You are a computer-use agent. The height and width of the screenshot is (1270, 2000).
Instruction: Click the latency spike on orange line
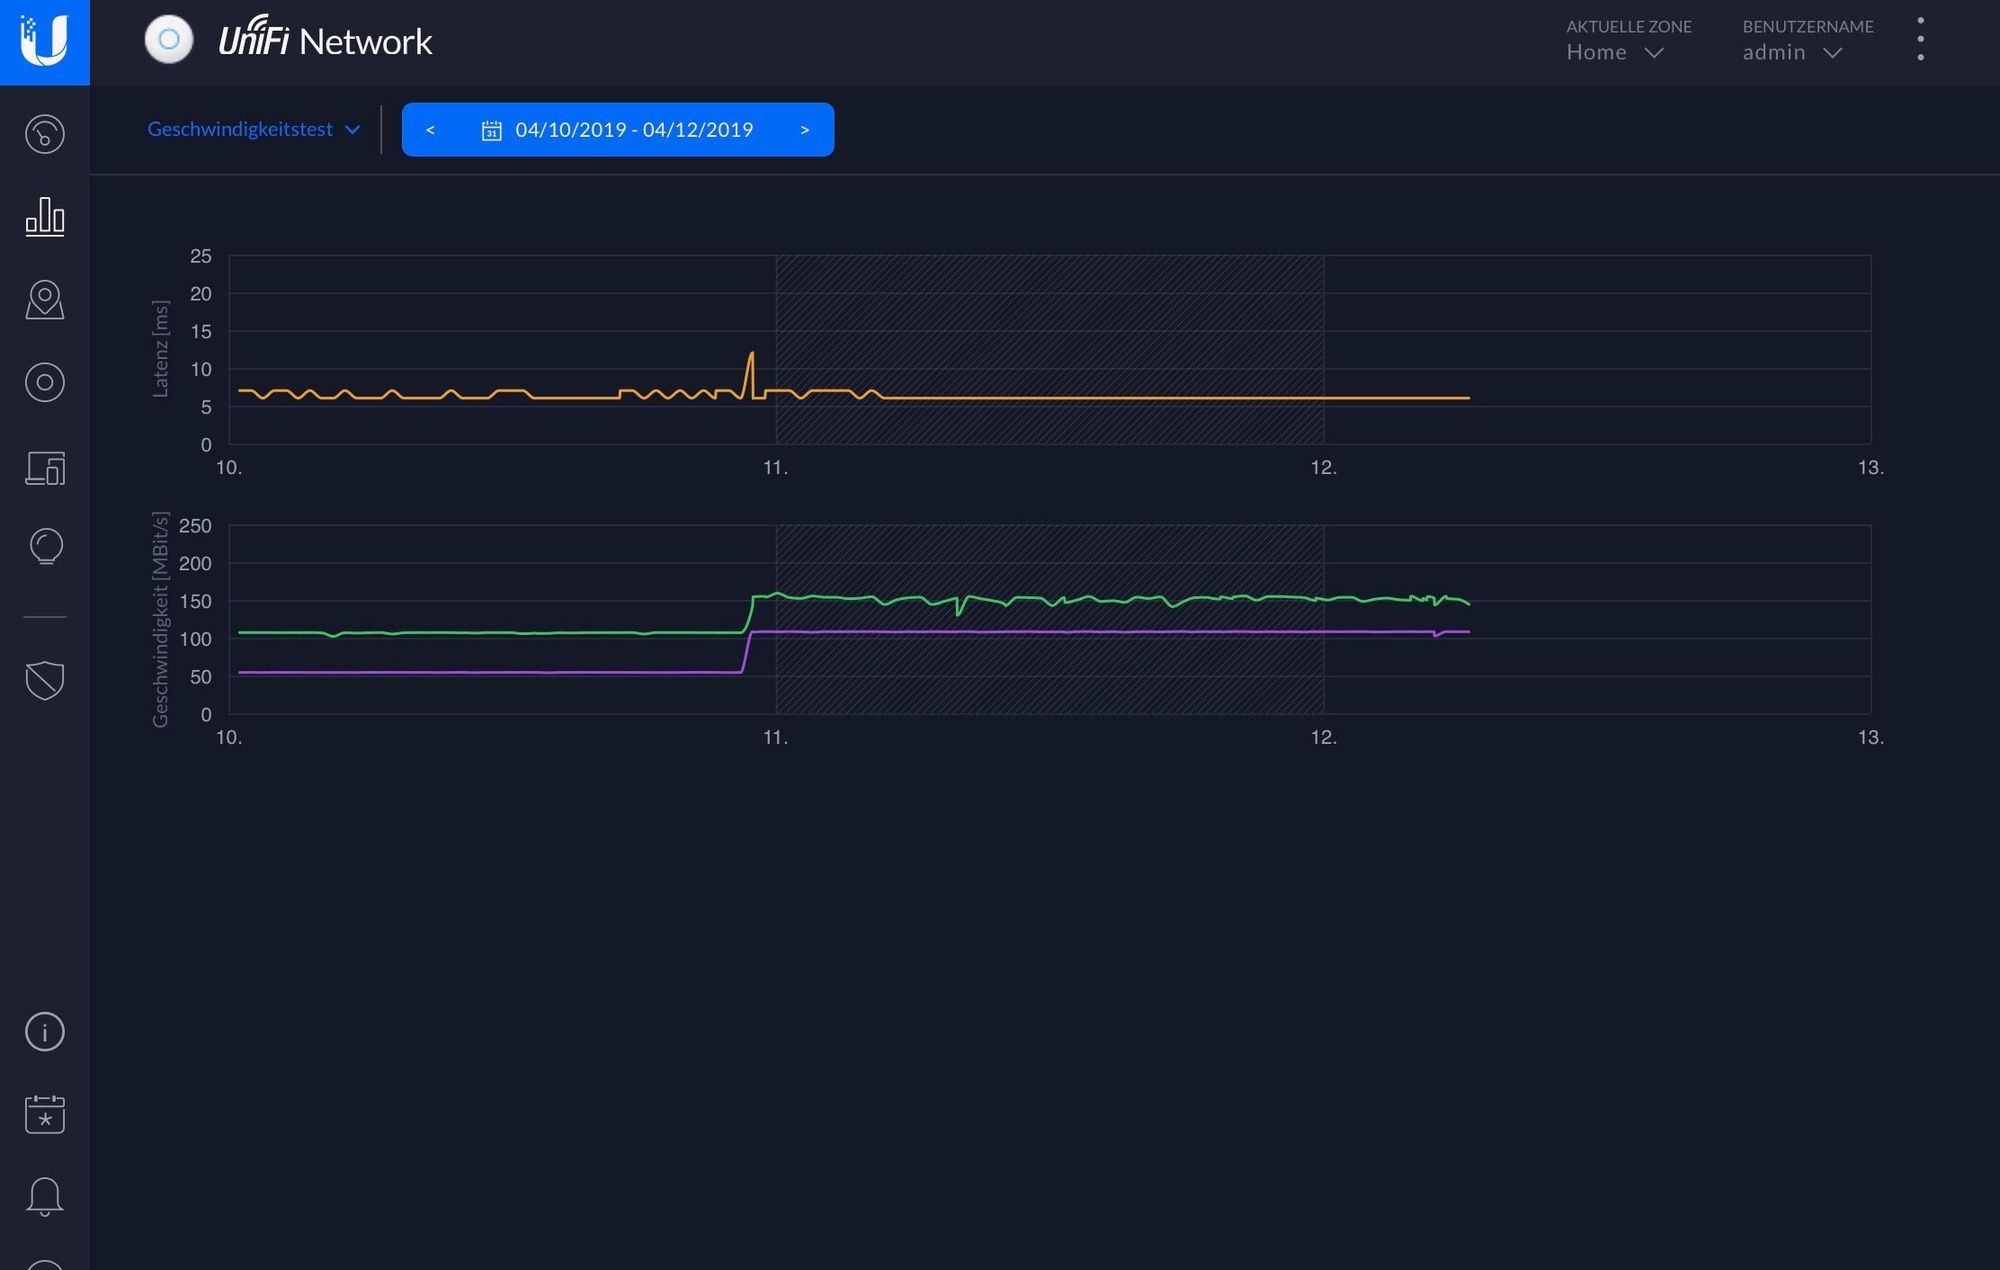[751, 354]
